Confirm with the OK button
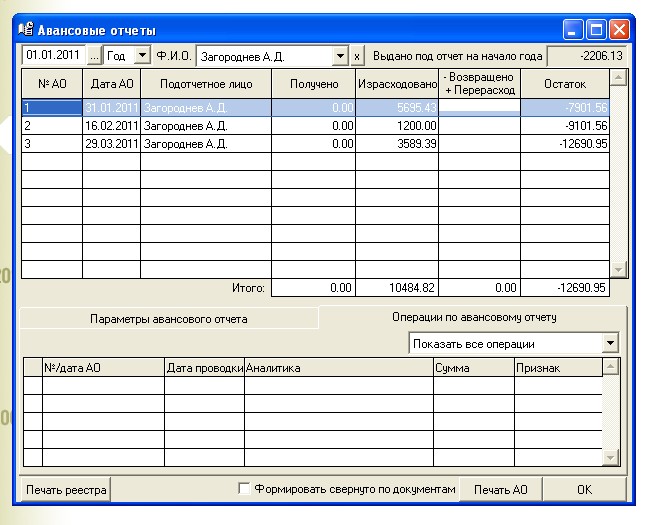This screenshot has height=525, width=663. 583,489
